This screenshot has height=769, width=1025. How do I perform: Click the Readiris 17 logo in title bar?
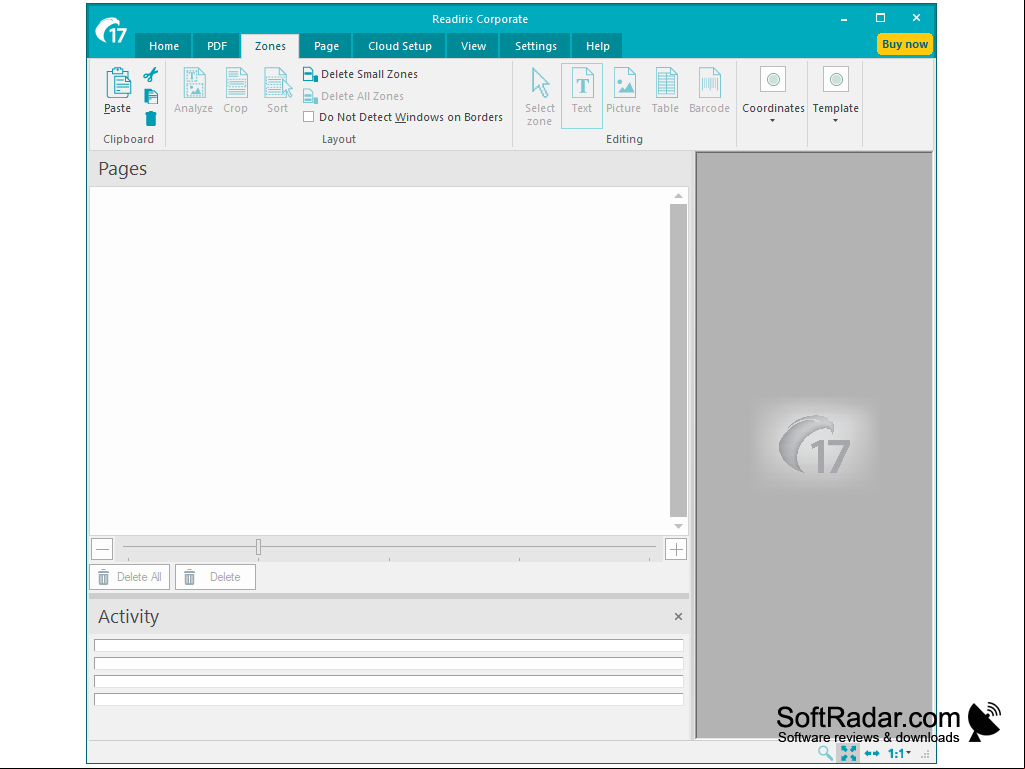[x=110, y=31]
